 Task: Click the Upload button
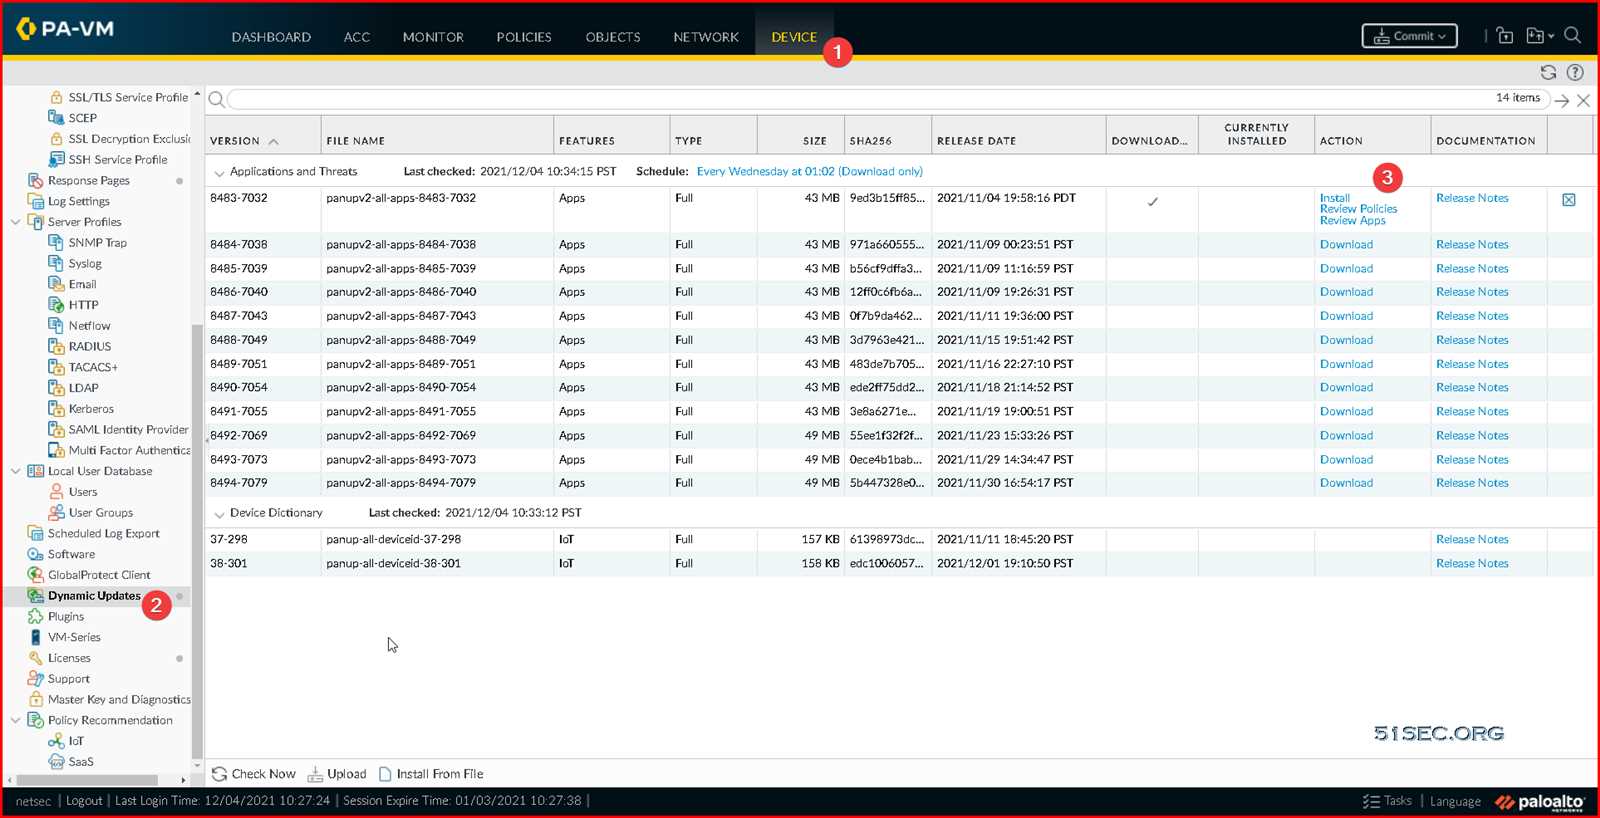(337, 774)
